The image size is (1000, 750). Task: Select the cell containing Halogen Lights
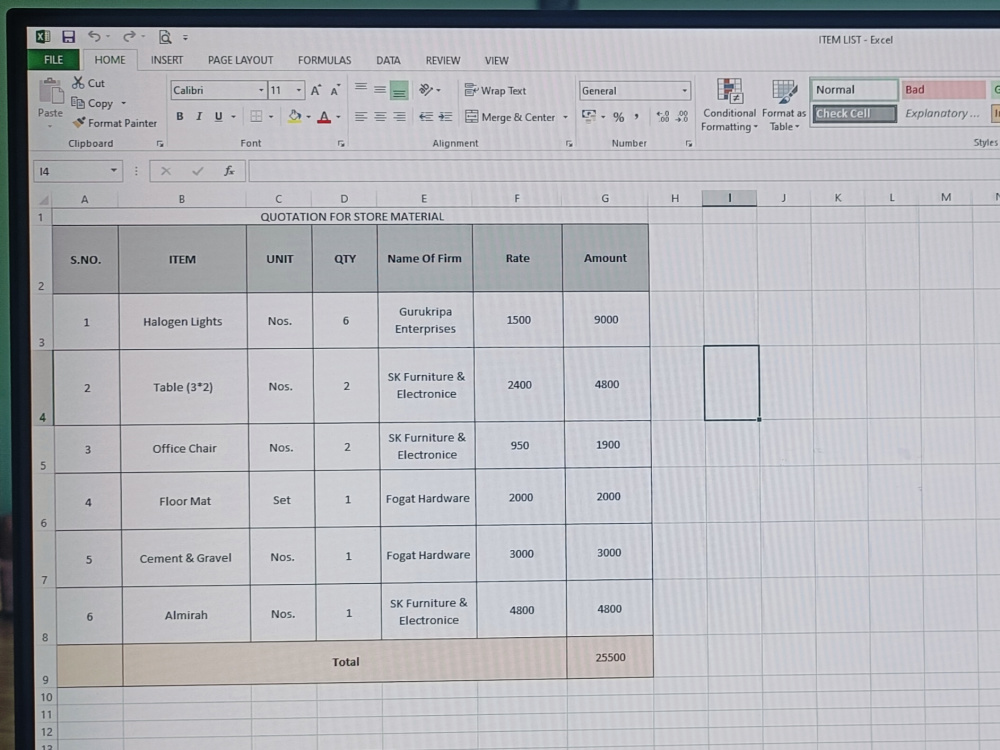(x=182, y=321)
